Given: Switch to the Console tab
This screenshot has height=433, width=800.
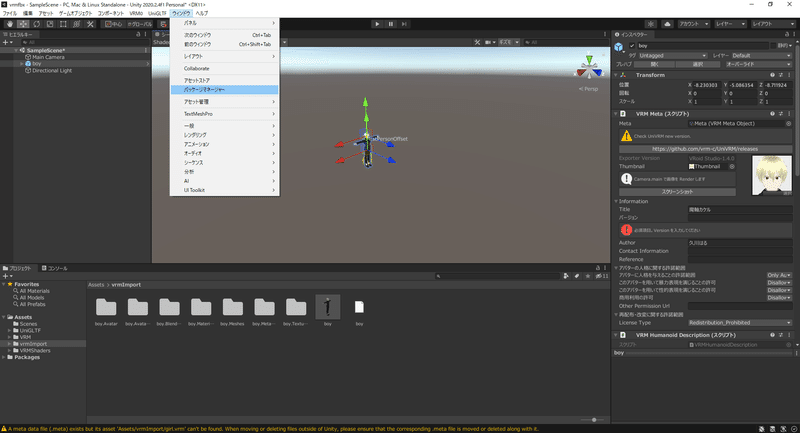Looking at the screenshot, I should pos(55,268).
